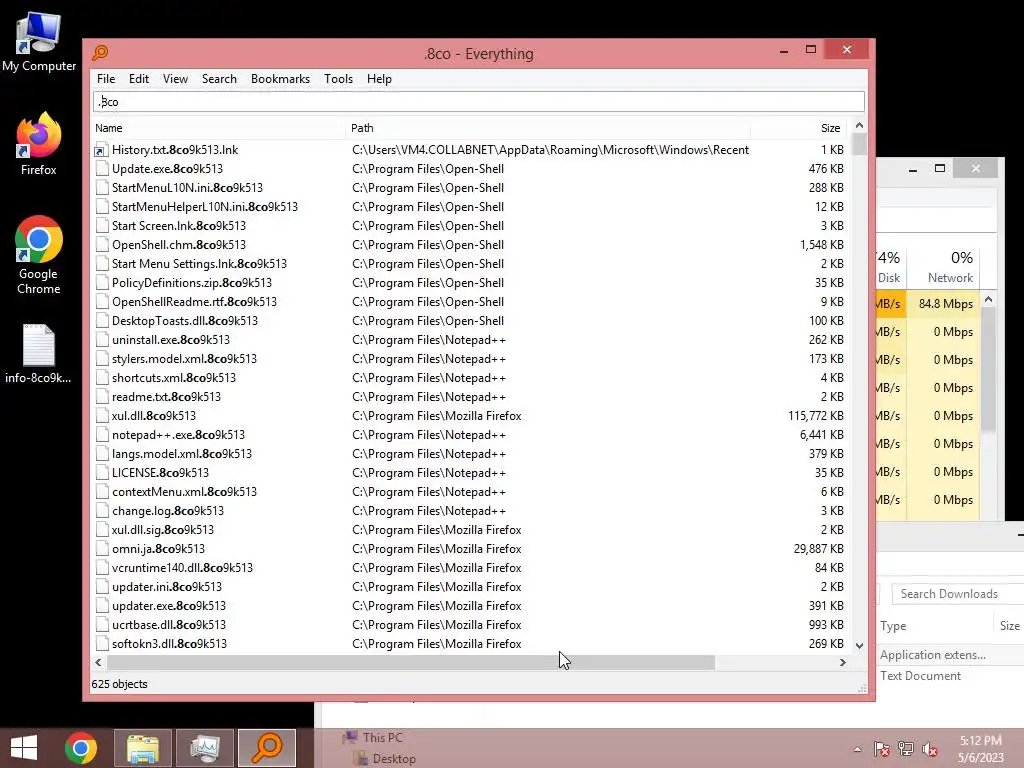
Task: Open the Help menu
Action: click(x=379, y=79)
